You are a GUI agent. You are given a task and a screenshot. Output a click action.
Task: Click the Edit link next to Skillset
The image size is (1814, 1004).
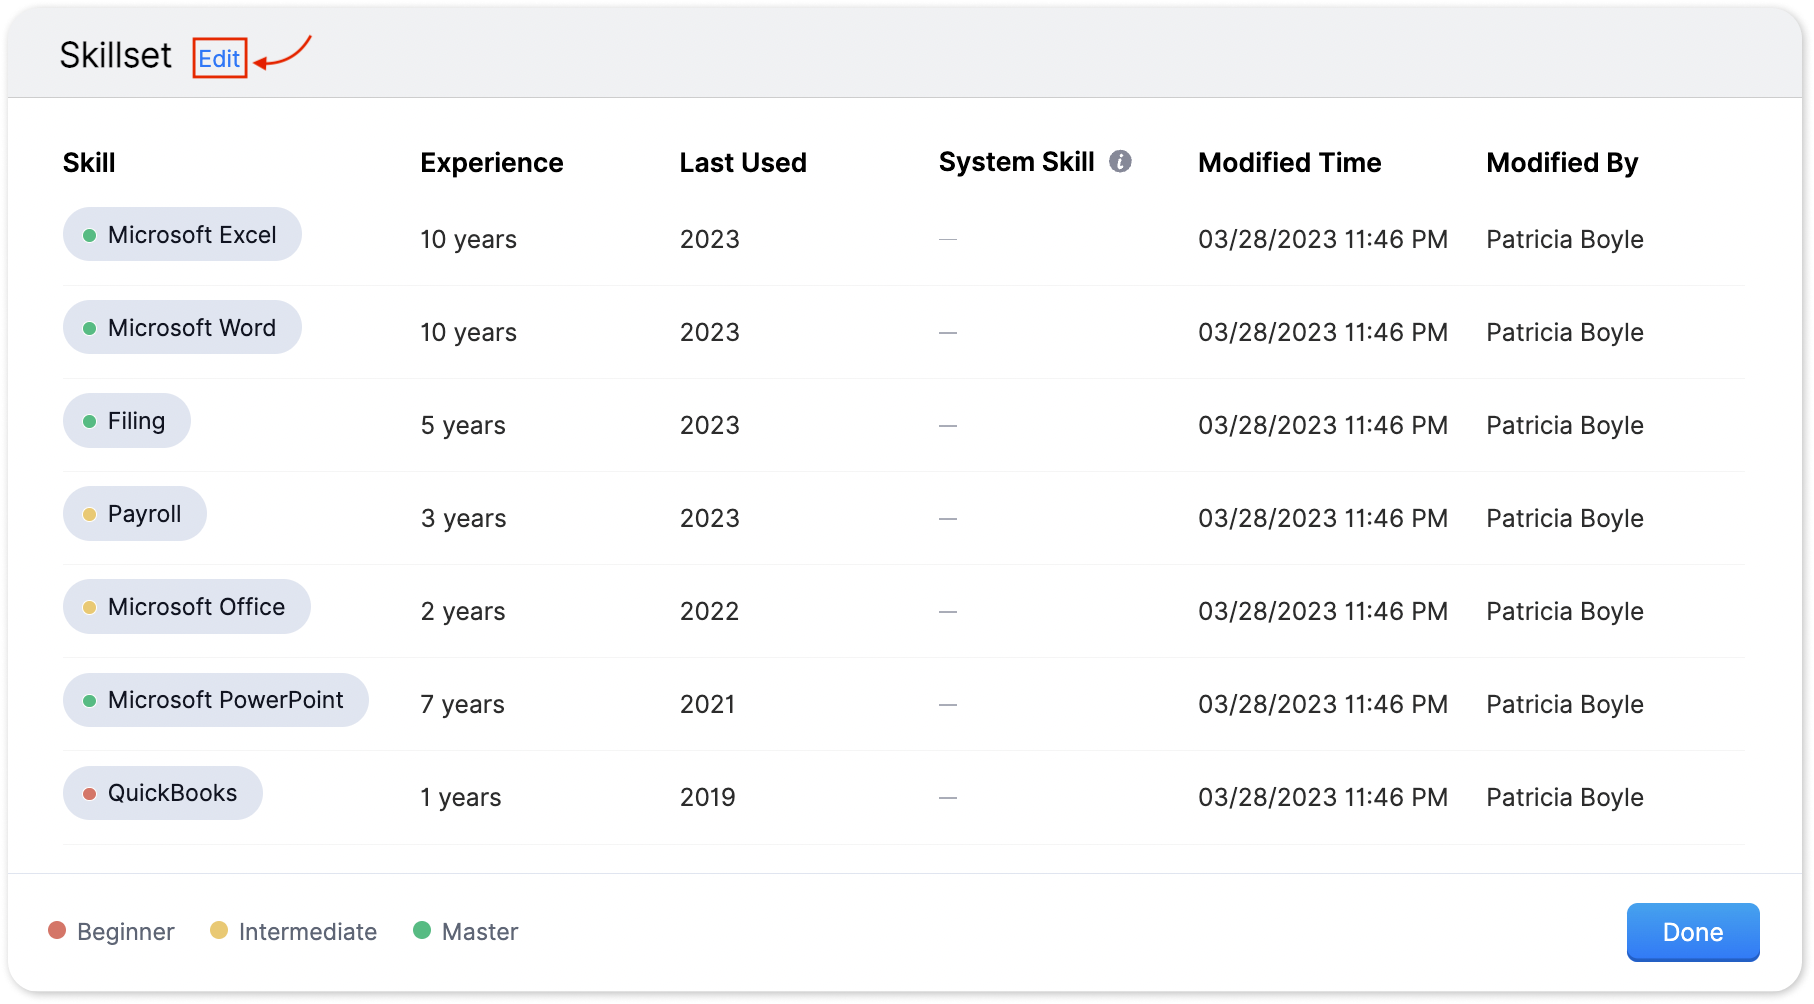pyautogui.click(x=219, y=58)
